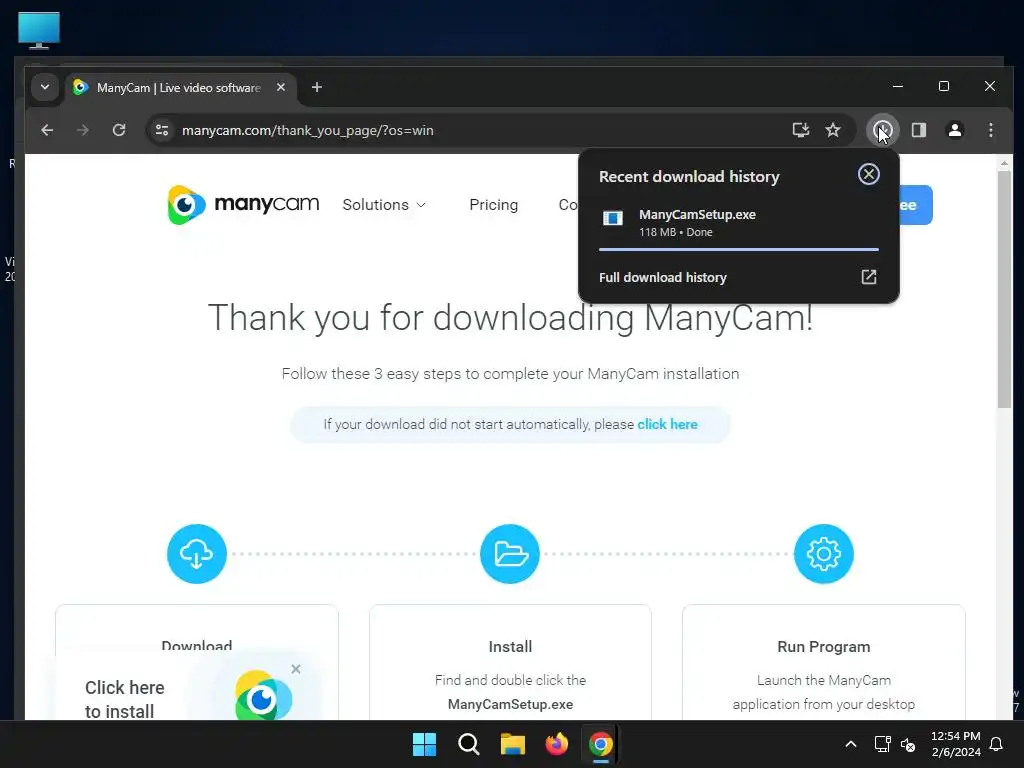Click the muted volume tray icon
This screenshot has height=768, width=1024.
point(908,744)
